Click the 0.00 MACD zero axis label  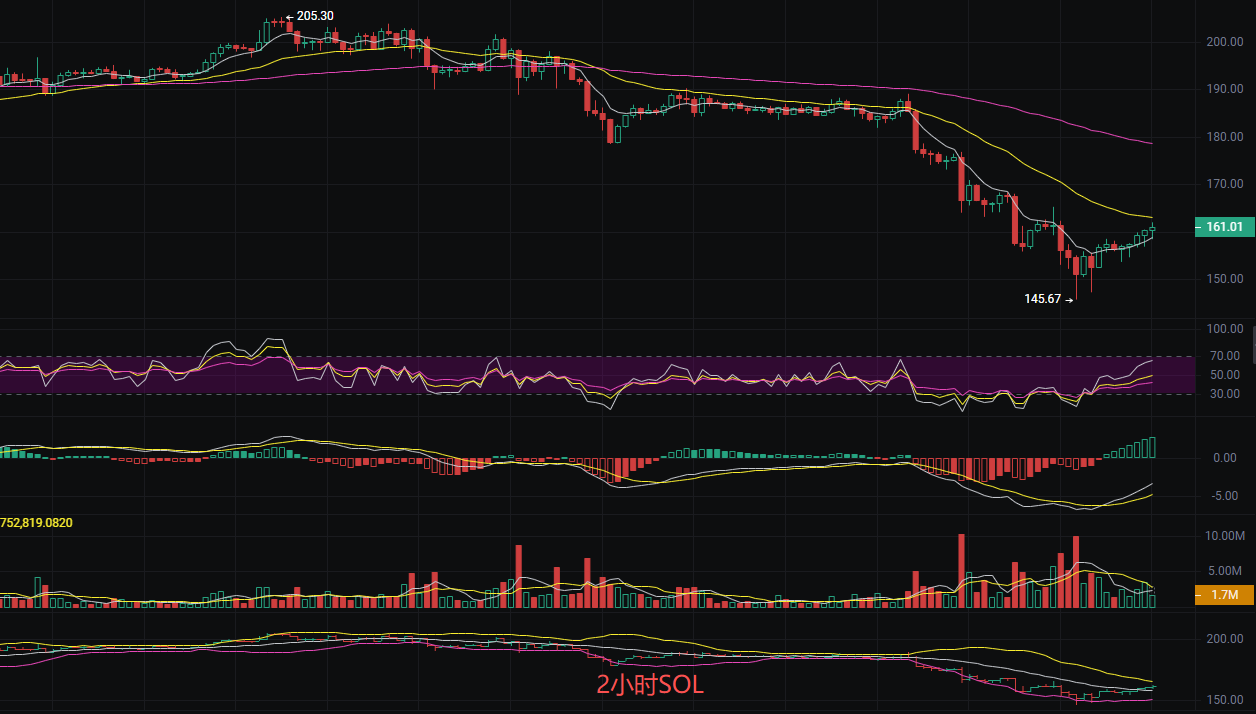pos(1224,458)
